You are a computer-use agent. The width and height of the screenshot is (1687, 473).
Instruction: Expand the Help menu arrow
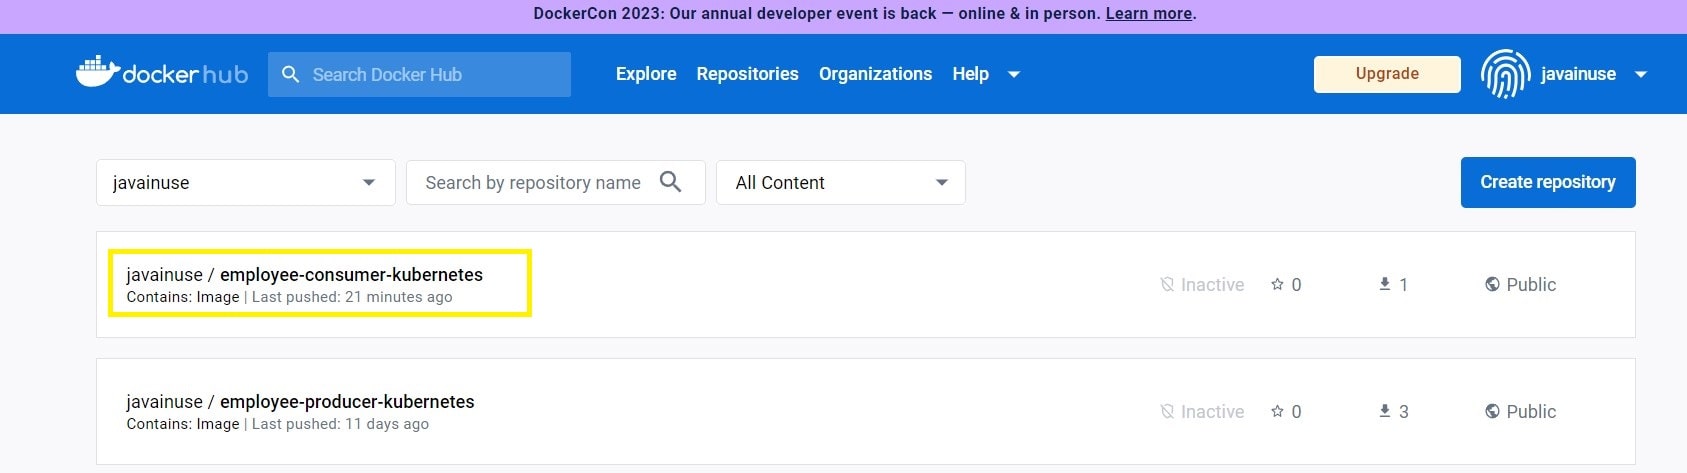click(1013, 74)
